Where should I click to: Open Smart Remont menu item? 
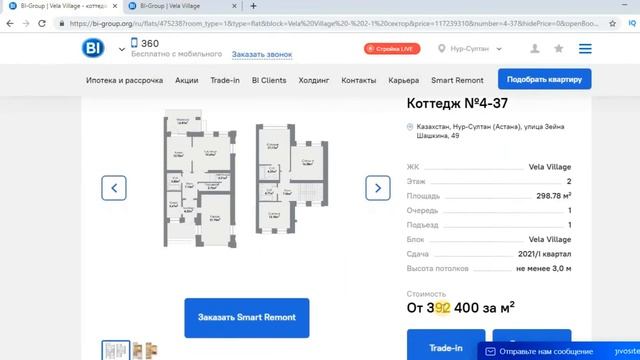pyautogui.click(x=457, y=80)
